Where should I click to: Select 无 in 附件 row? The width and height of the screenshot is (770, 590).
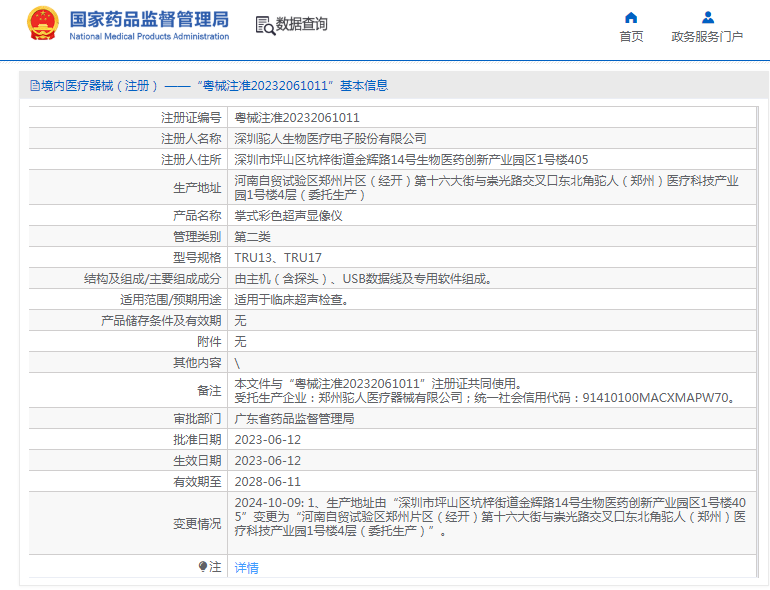click(x=240, y=341)
